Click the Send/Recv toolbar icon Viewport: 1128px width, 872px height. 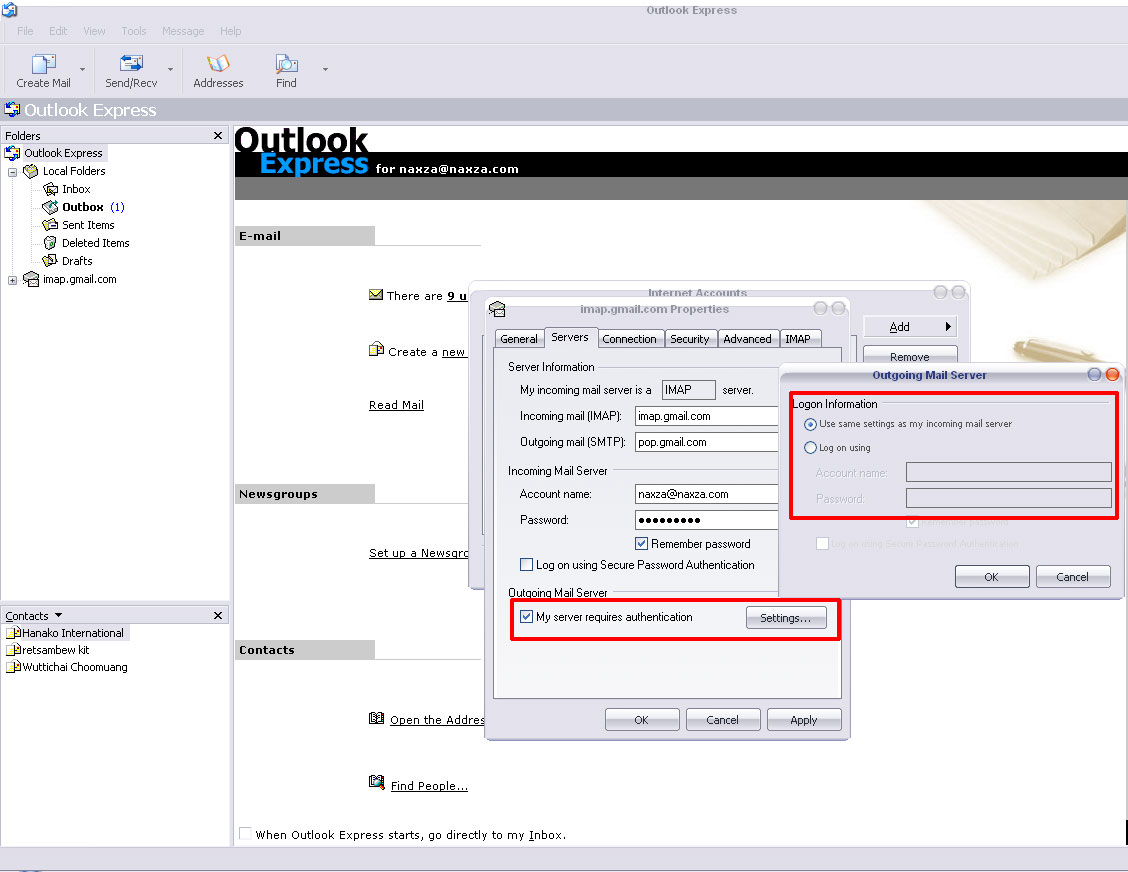(131, 64)
